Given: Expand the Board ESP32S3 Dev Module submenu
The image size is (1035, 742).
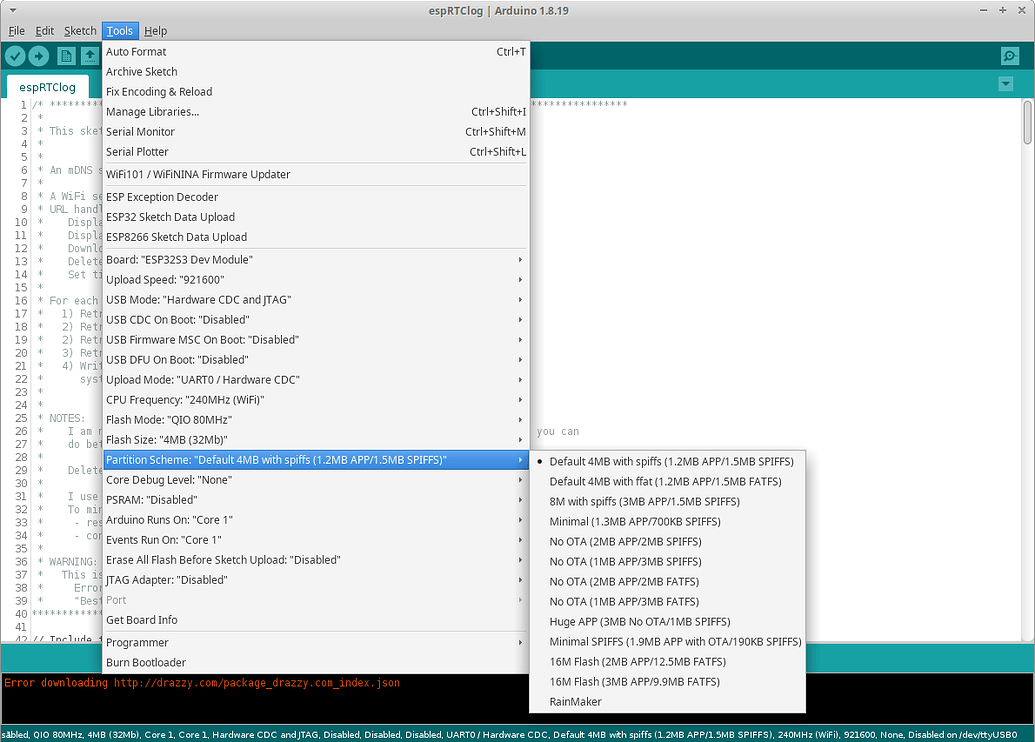Looking at the screenshot, I should (316, 259).
